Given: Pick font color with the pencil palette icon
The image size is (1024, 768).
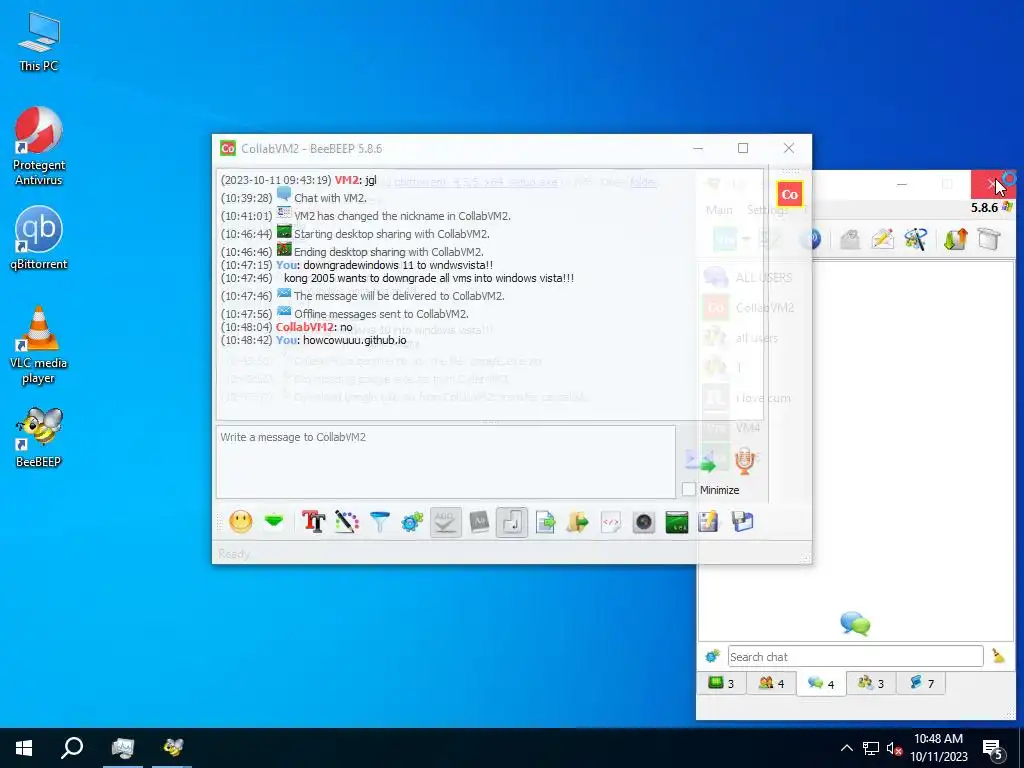Looking at the screenshot, I should point(347,522).
